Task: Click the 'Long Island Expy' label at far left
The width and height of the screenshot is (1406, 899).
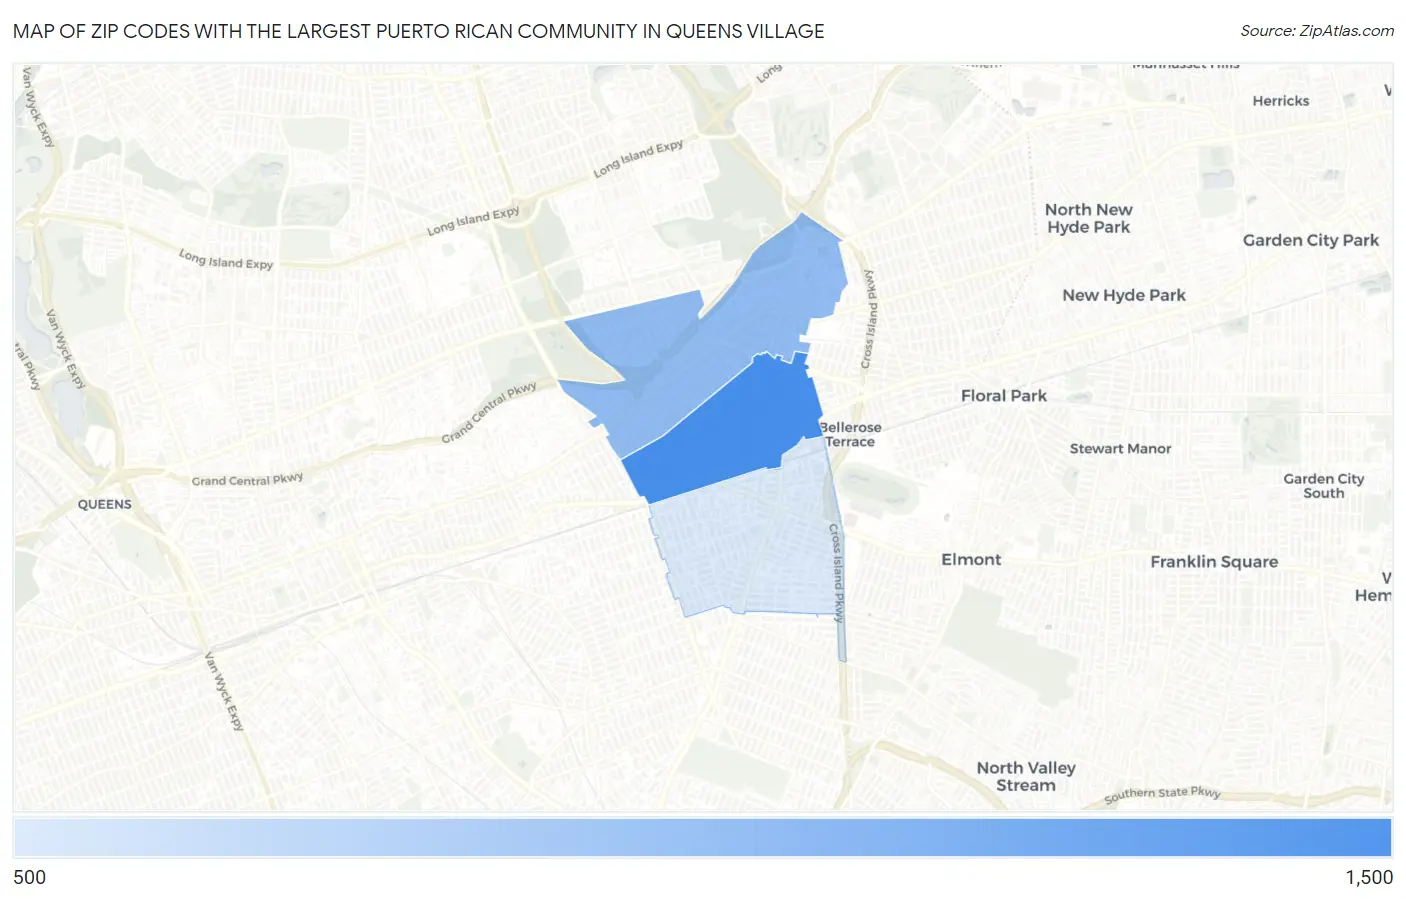Action: pos(226,260)
